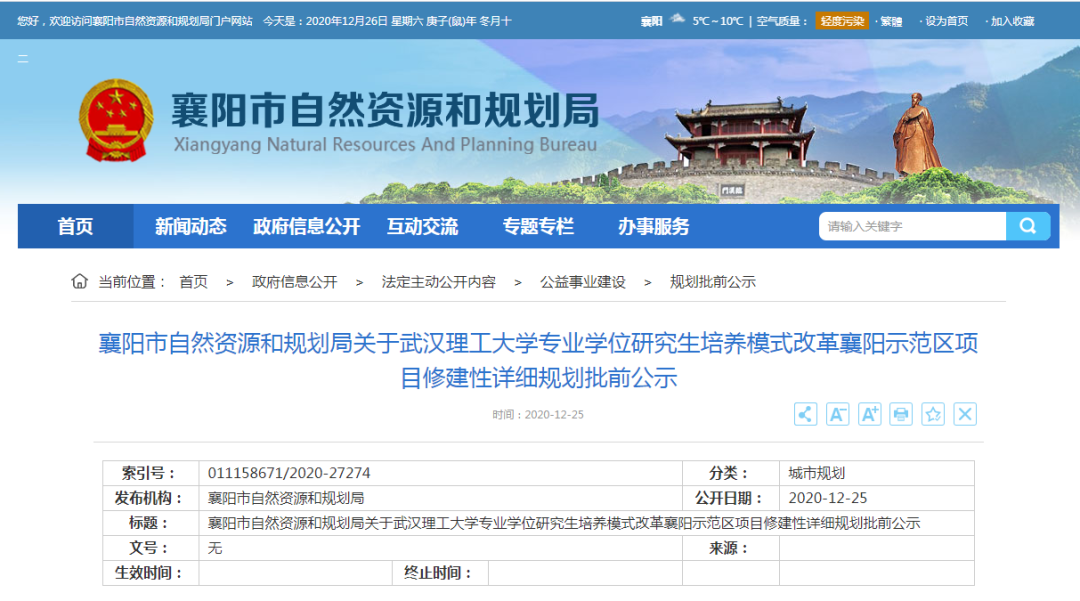Increase font size with the A+ icon

click(x=869, y=414)
